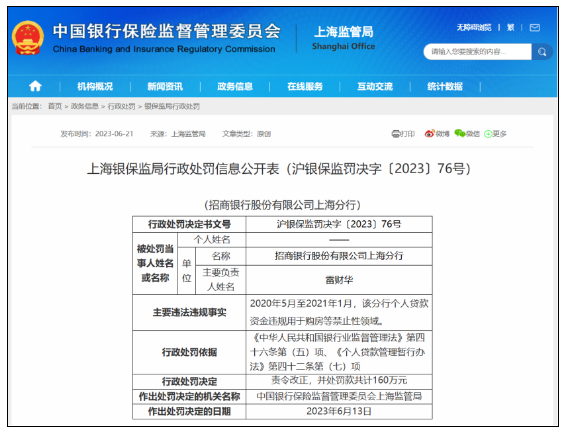The width and height of the screenshot is (564, 433).
Task: Click table cell 沪银保监罚决字〔2023〕76号
Action: [339, 224]
